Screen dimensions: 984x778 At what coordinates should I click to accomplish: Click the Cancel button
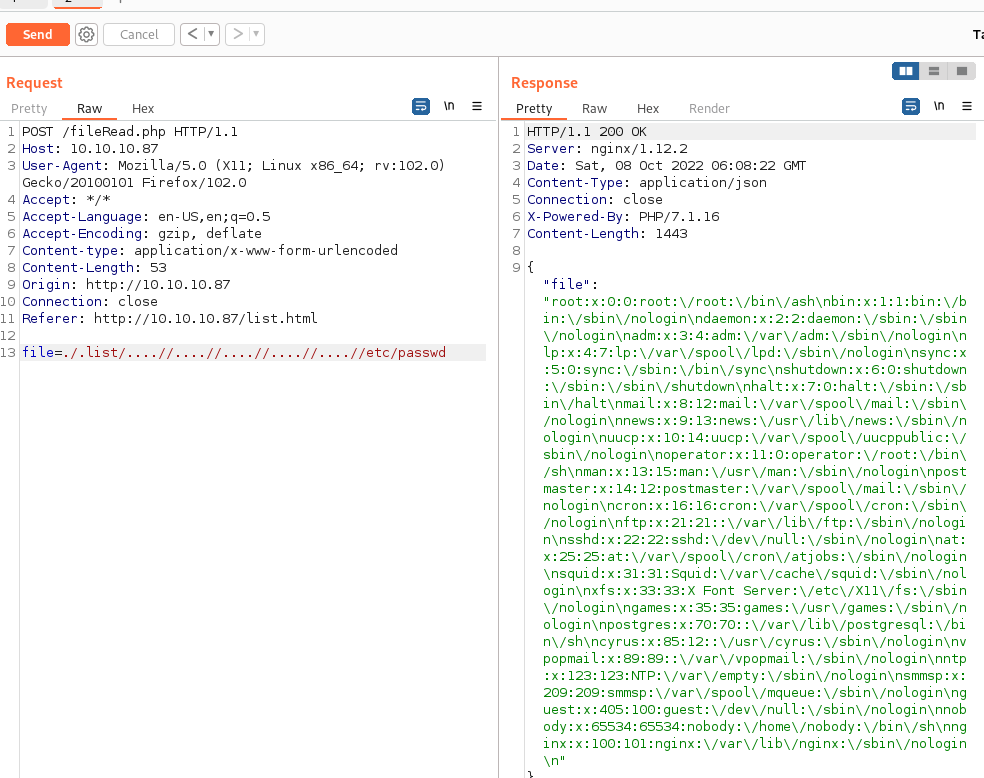[x=139, y=35]
